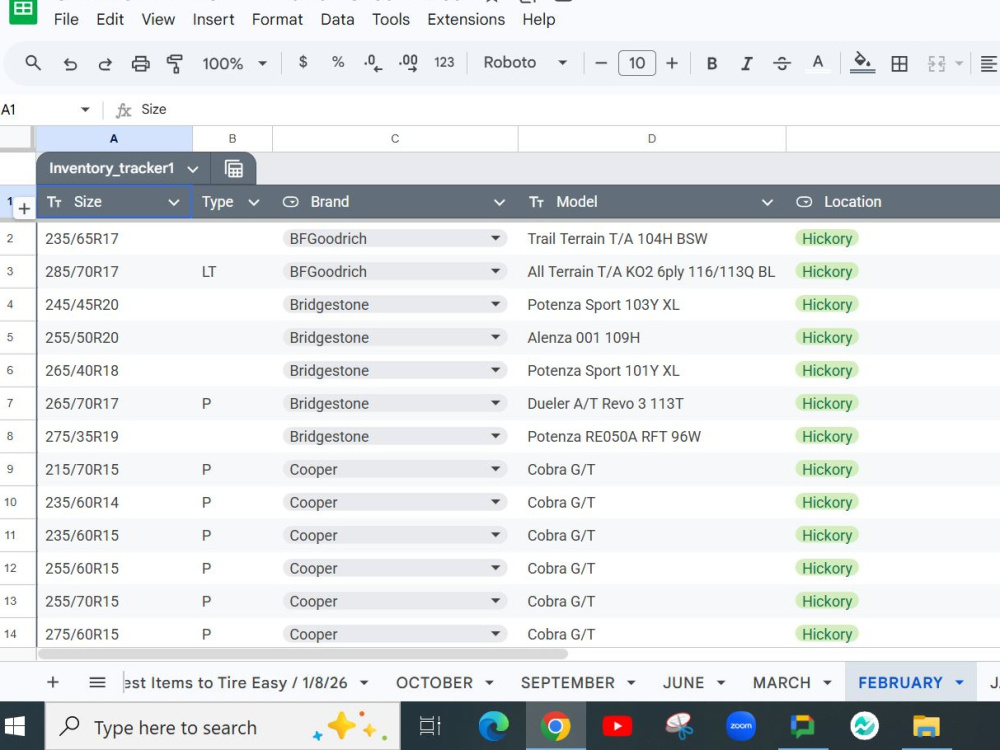
Task: Format as currency with dollar icon
Action: point(303,62)
